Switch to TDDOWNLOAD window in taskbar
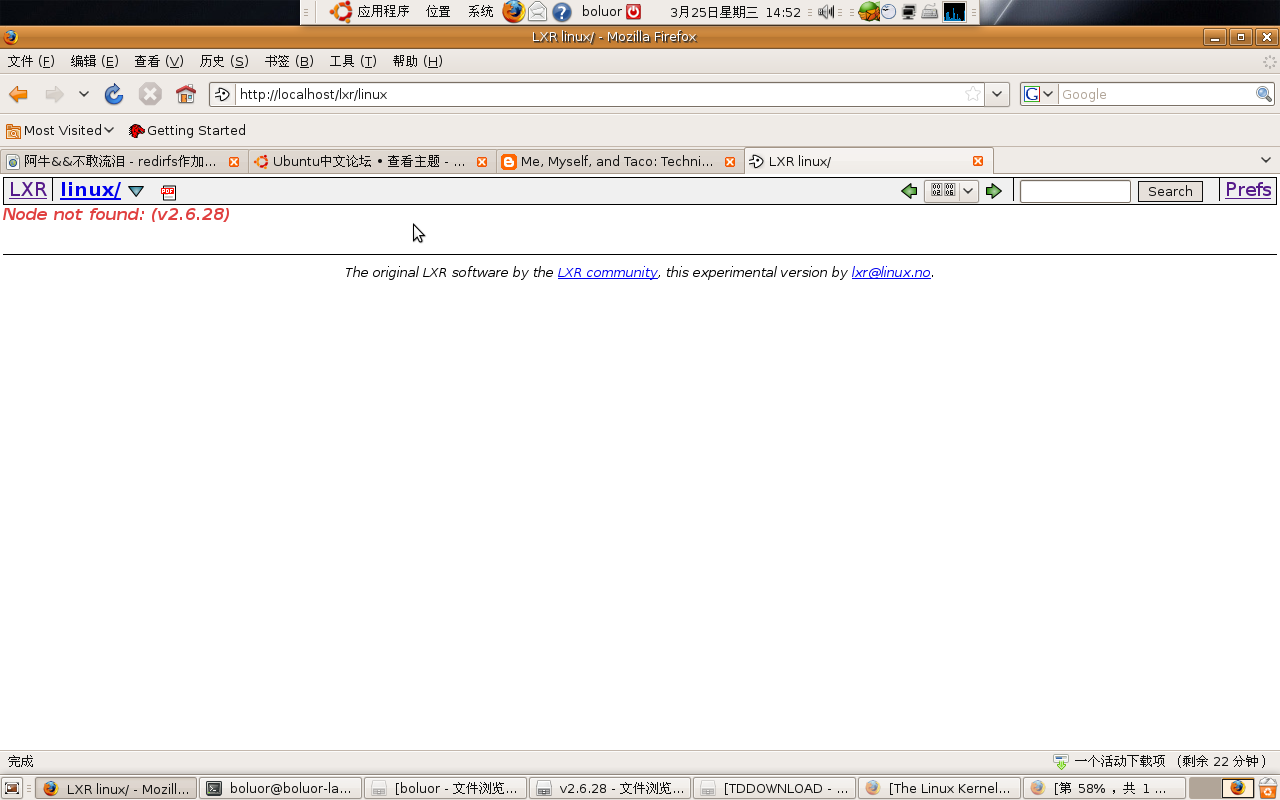 (x=775, y=788)
